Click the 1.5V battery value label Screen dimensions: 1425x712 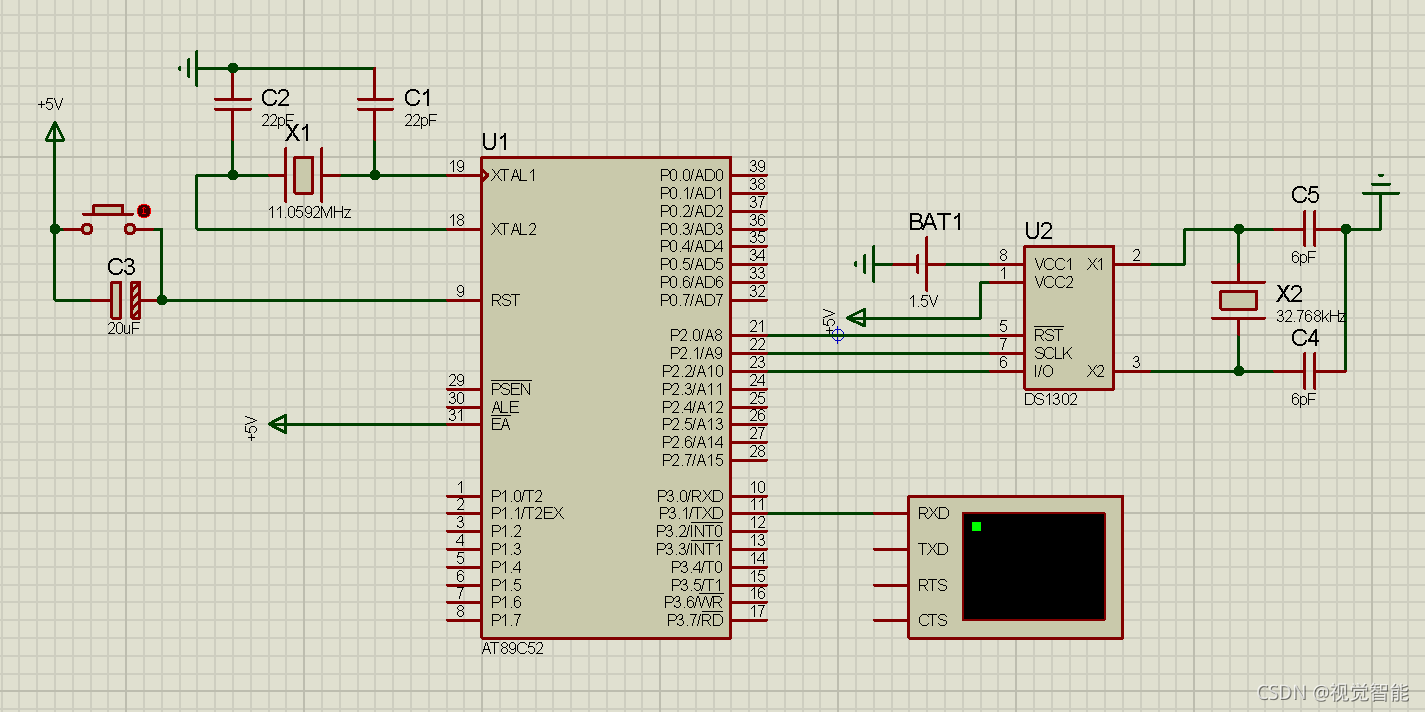coord(923,301)
